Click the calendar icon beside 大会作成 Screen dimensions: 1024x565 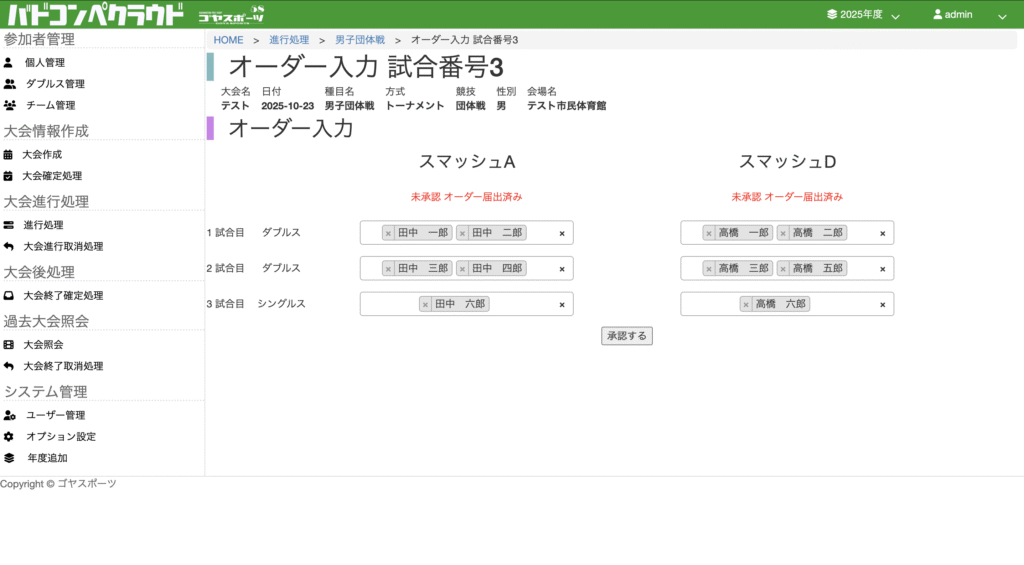8,155
